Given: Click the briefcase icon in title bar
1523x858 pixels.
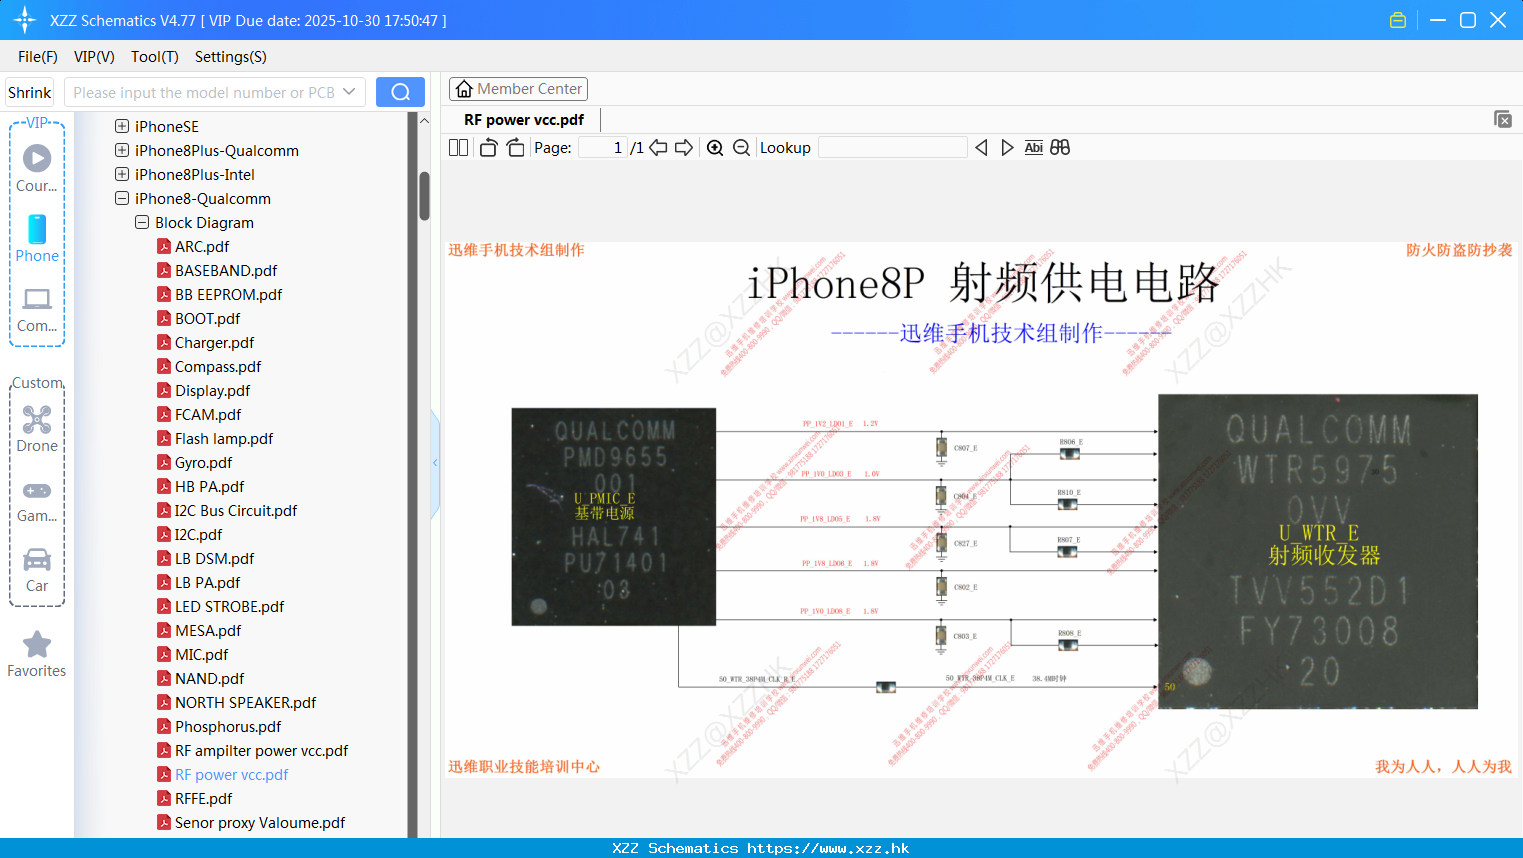Looking at the screenshot, I should pyautogui.click(x=1398, y=20).
